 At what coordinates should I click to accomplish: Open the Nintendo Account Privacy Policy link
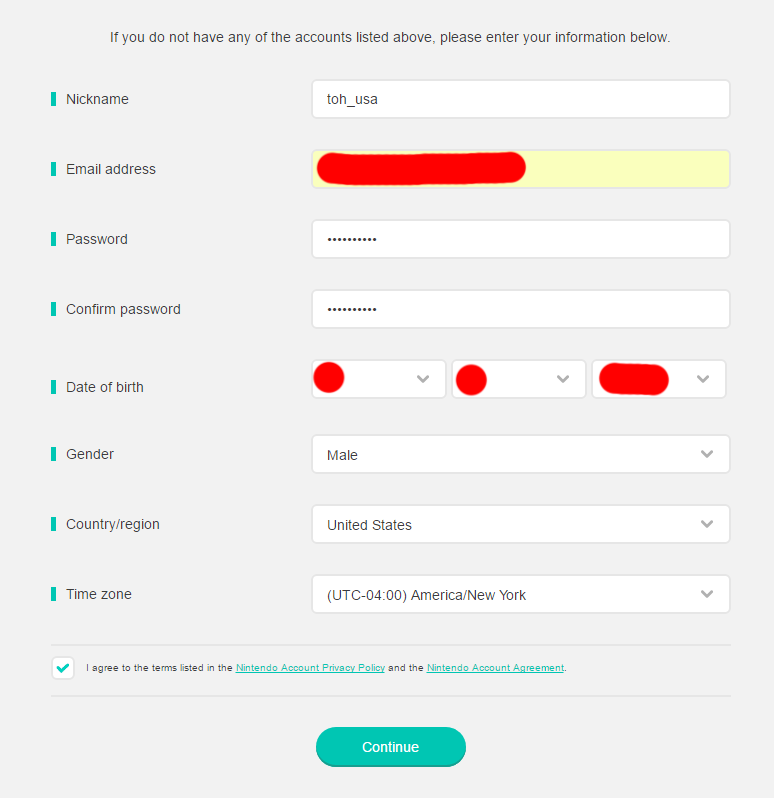tap(310, 668)
